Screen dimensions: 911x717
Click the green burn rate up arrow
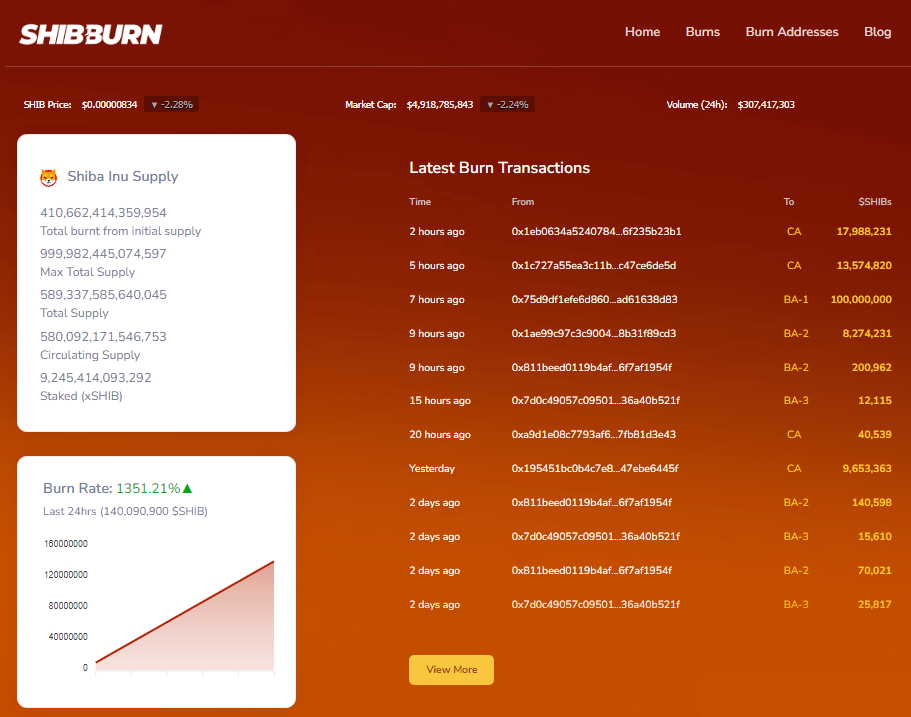pyautogui.click(x=187, y=488)
